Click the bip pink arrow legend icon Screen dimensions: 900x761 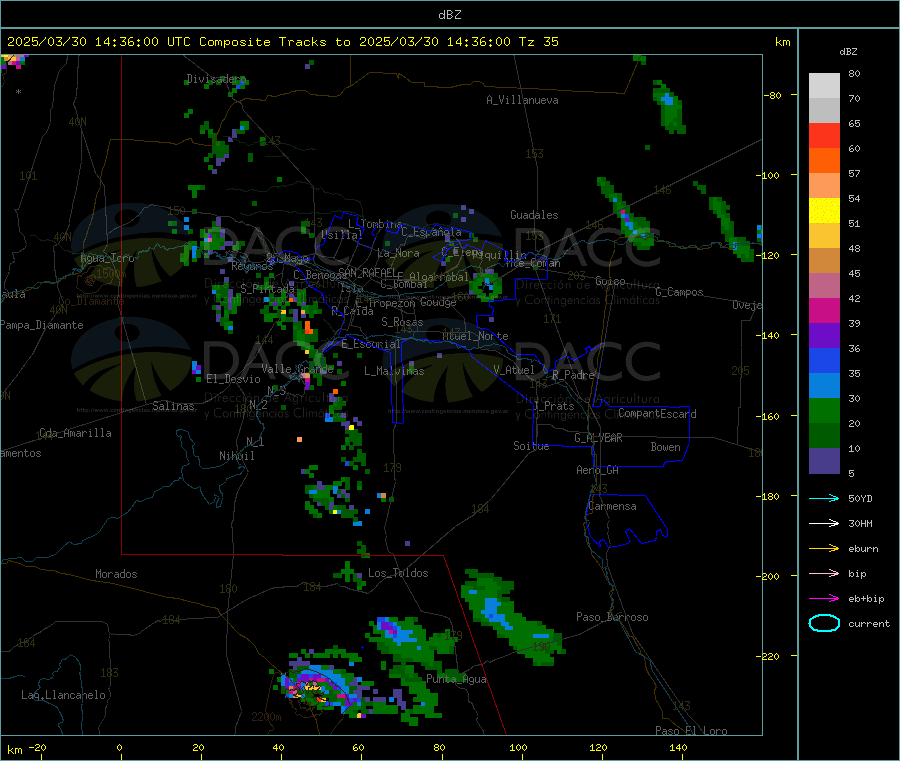coord(824,573)
